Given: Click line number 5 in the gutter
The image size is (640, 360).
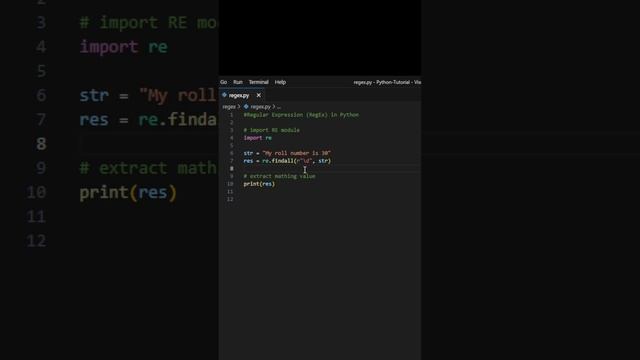Looking at the screenshot, I should click(231, 145).
